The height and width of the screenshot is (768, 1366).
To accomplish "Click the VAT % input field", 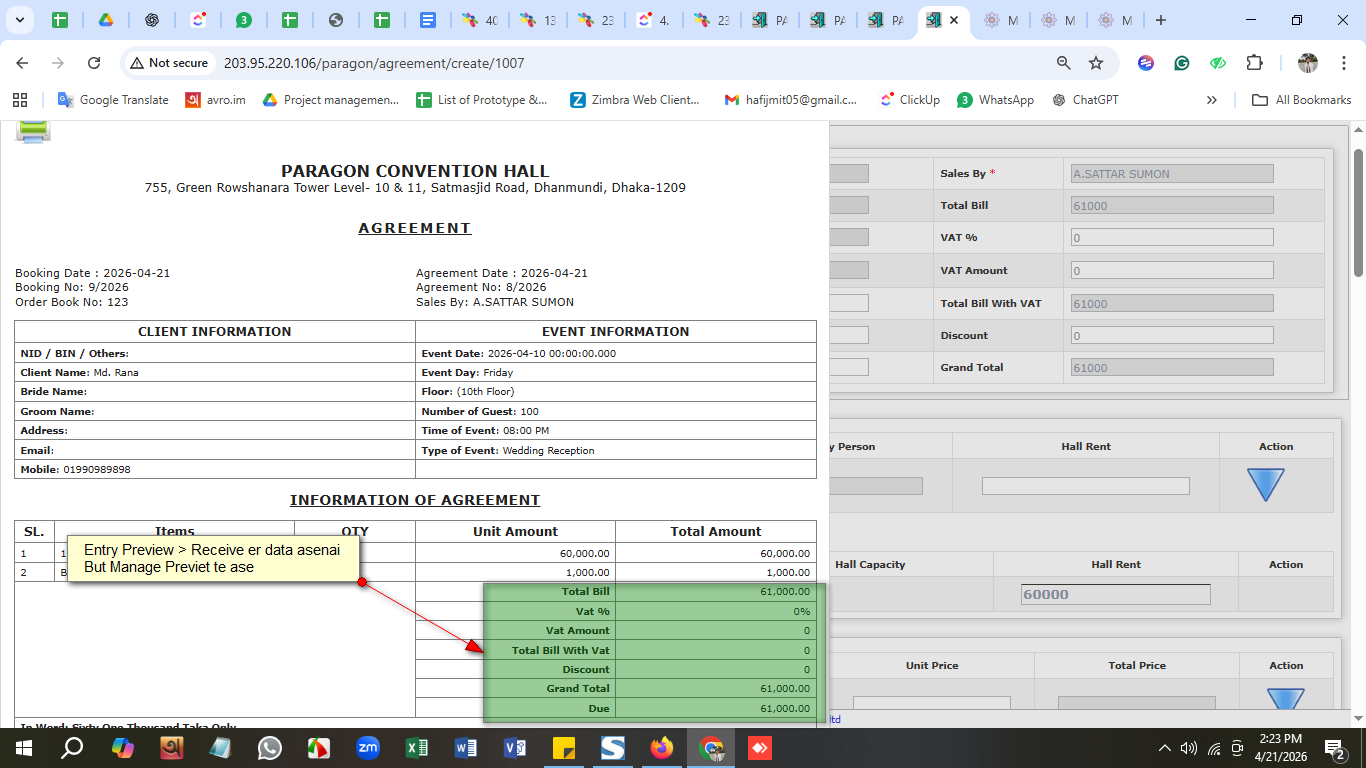I will pos(1172,238).
